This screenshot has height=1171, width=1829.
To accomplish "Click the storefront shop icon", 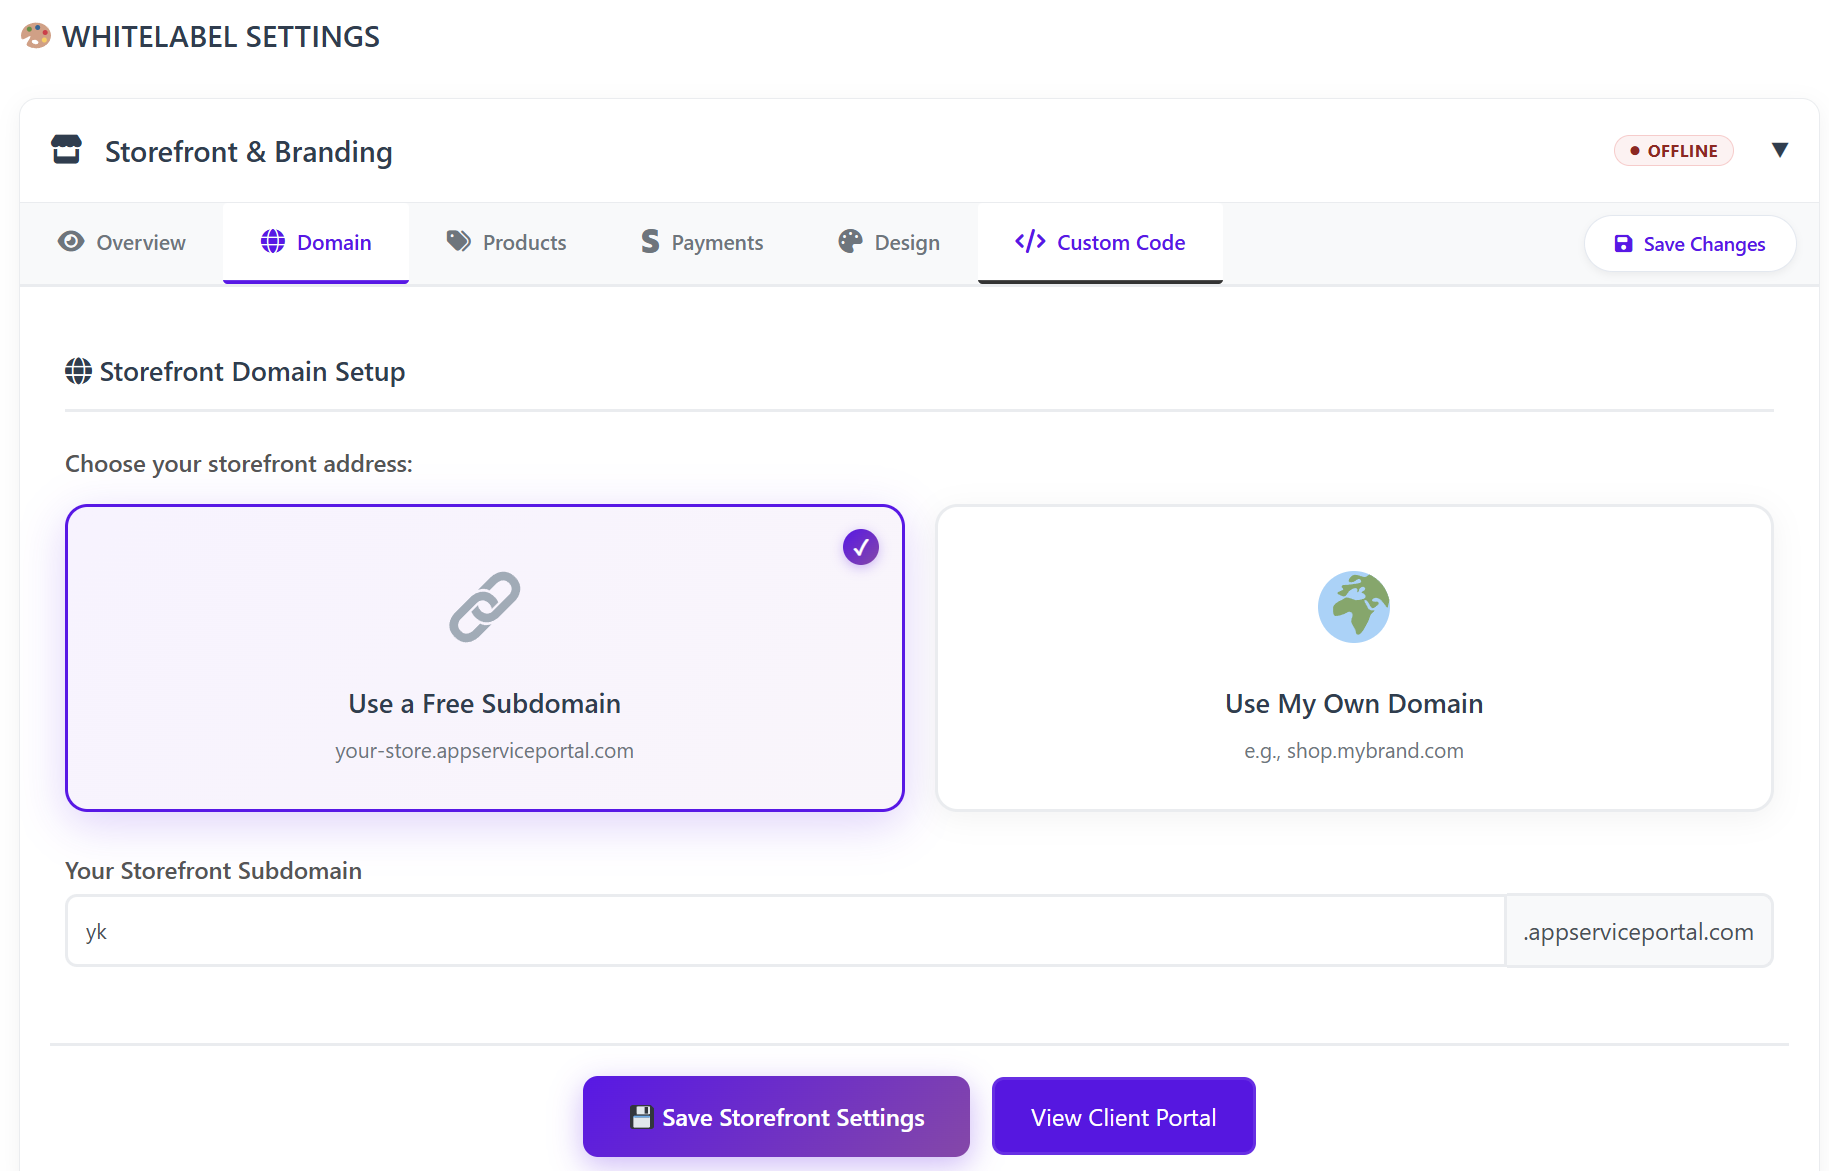I will click(67, 150).
